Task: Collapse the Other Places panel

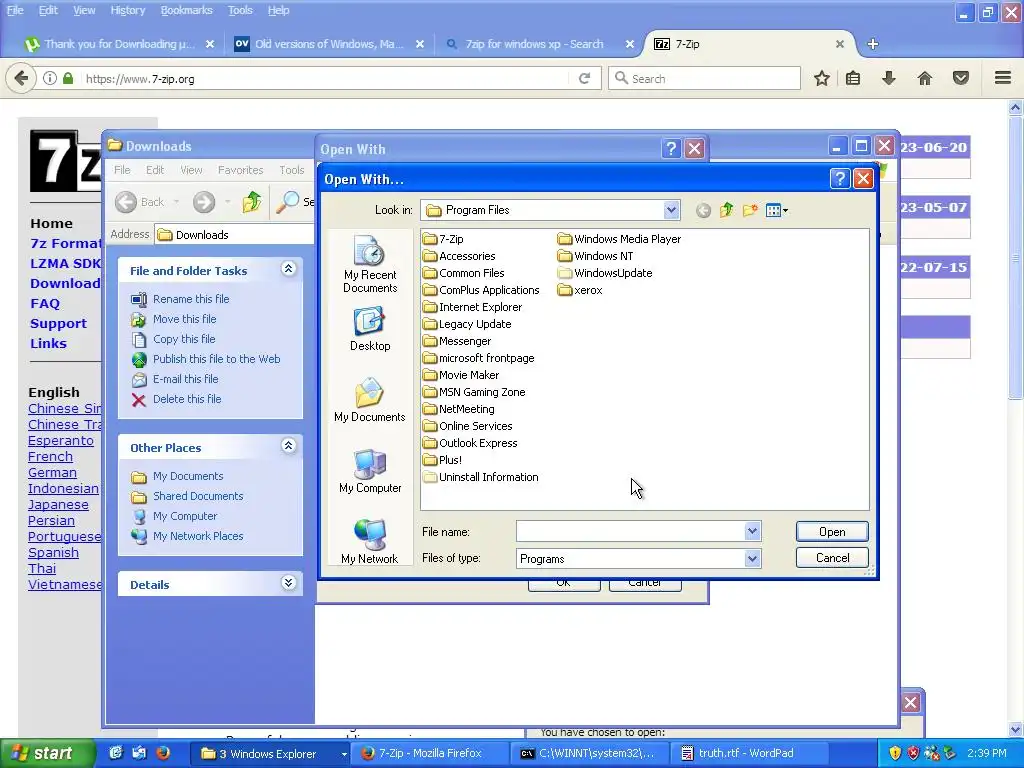Action: pos(289,446)
